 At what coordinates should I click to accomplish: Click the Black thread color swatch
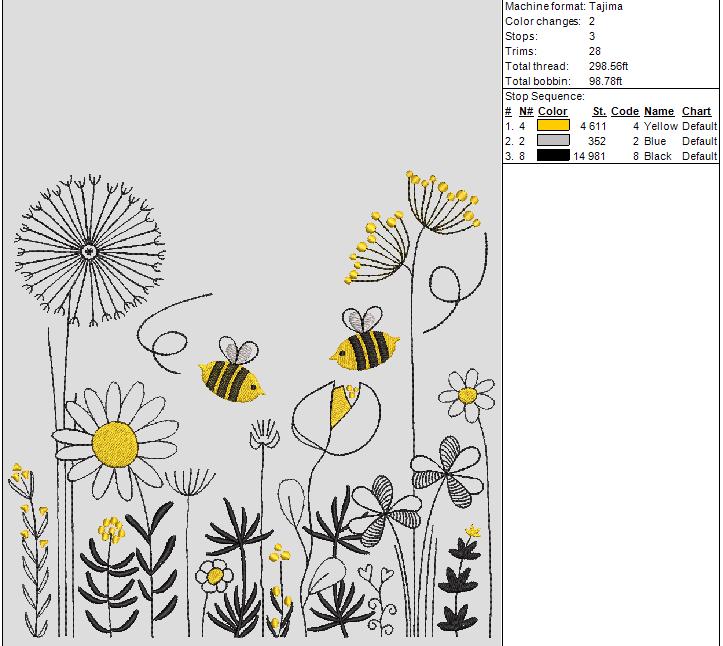[553, 155]
